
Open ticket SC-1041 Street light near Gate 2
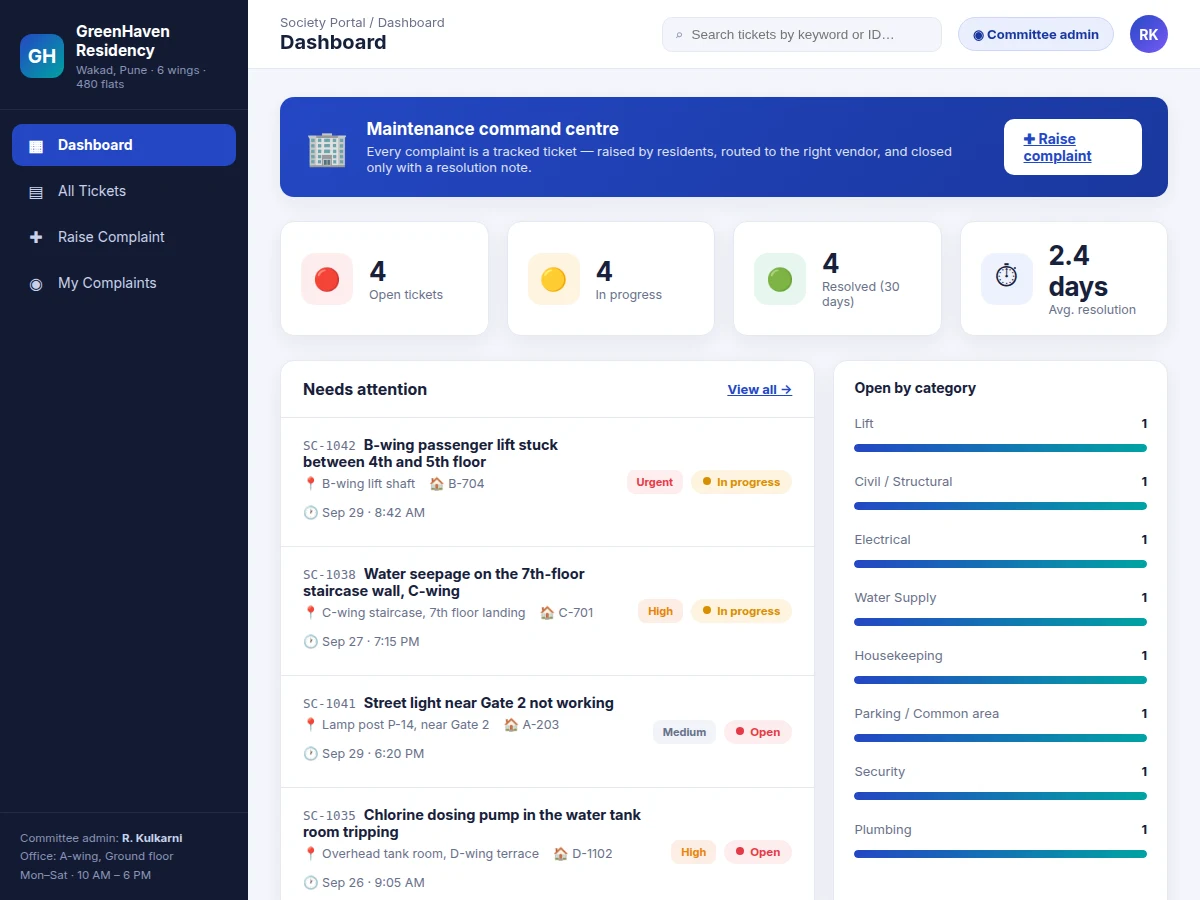click(547, 732)
